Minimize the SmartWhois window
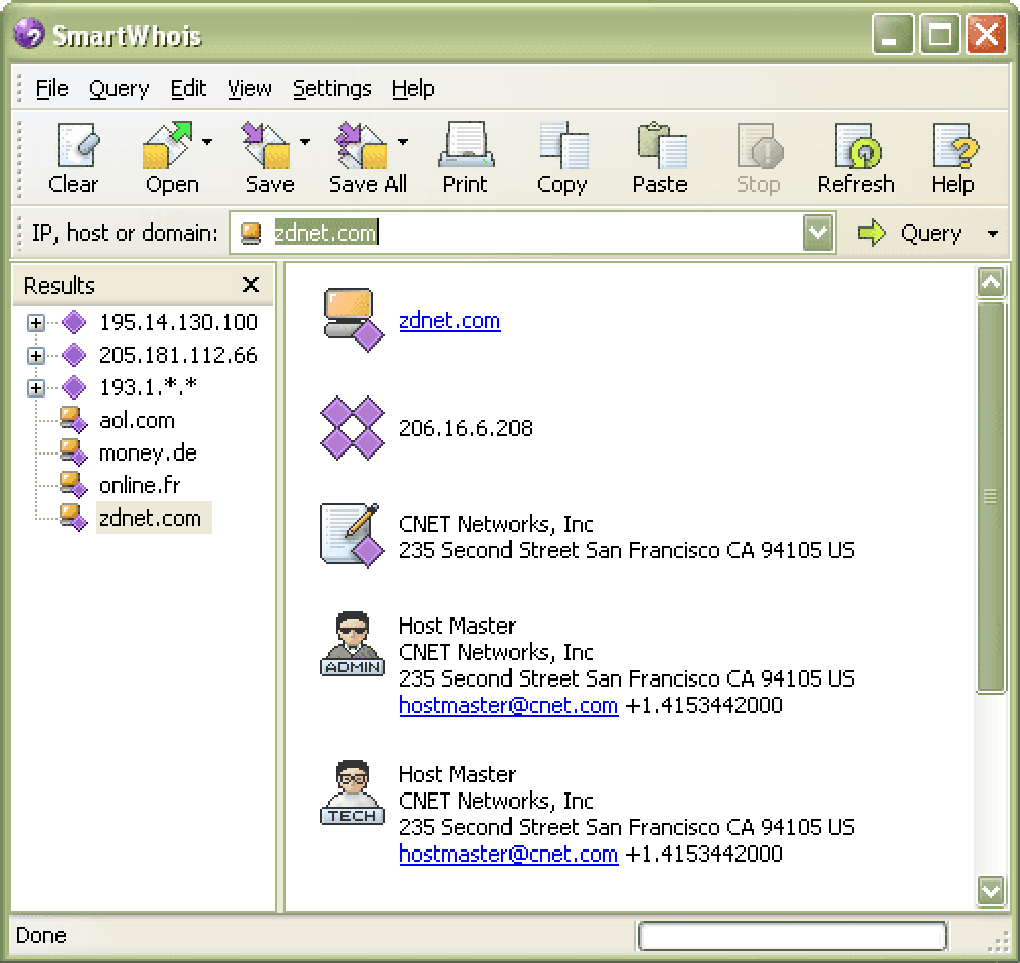 pyautogui.click(x=892, y=33)
